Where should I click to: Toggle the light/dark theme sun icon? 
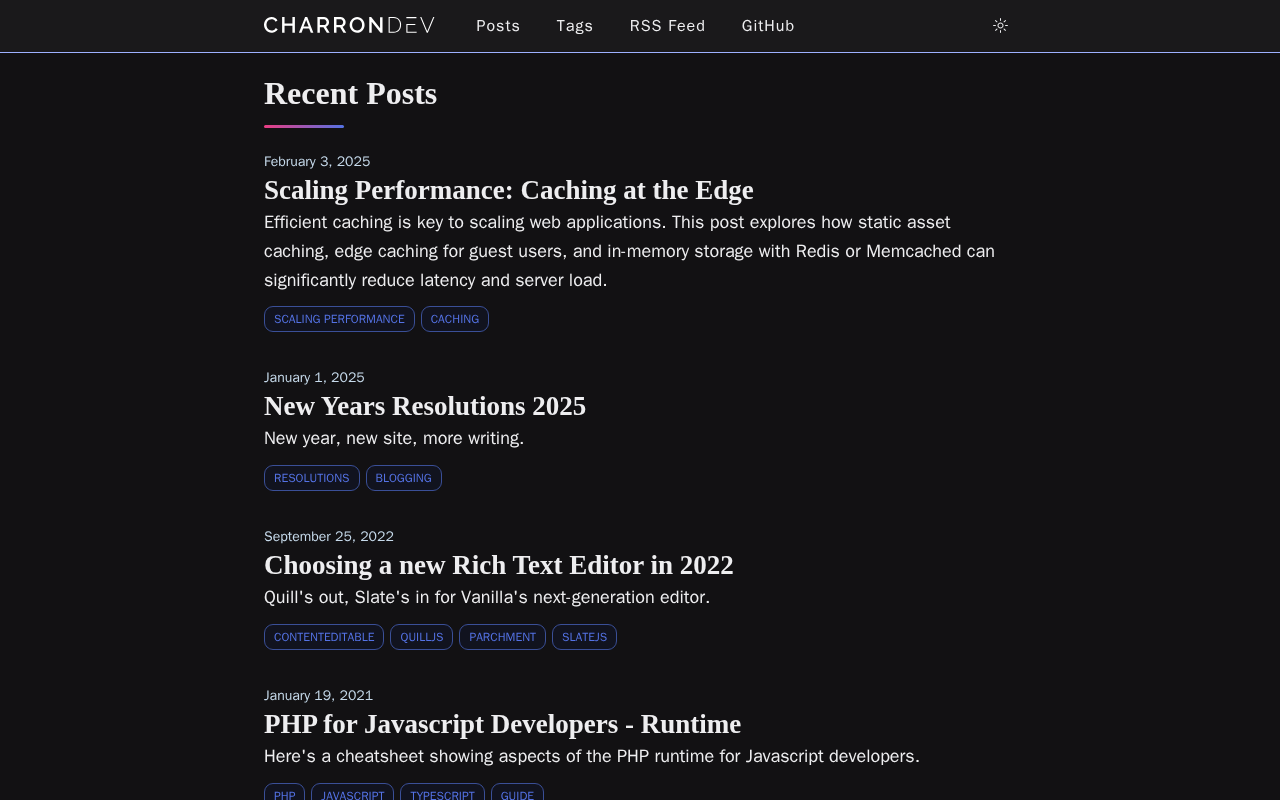pyautogui.click(x=1000, y=26)
